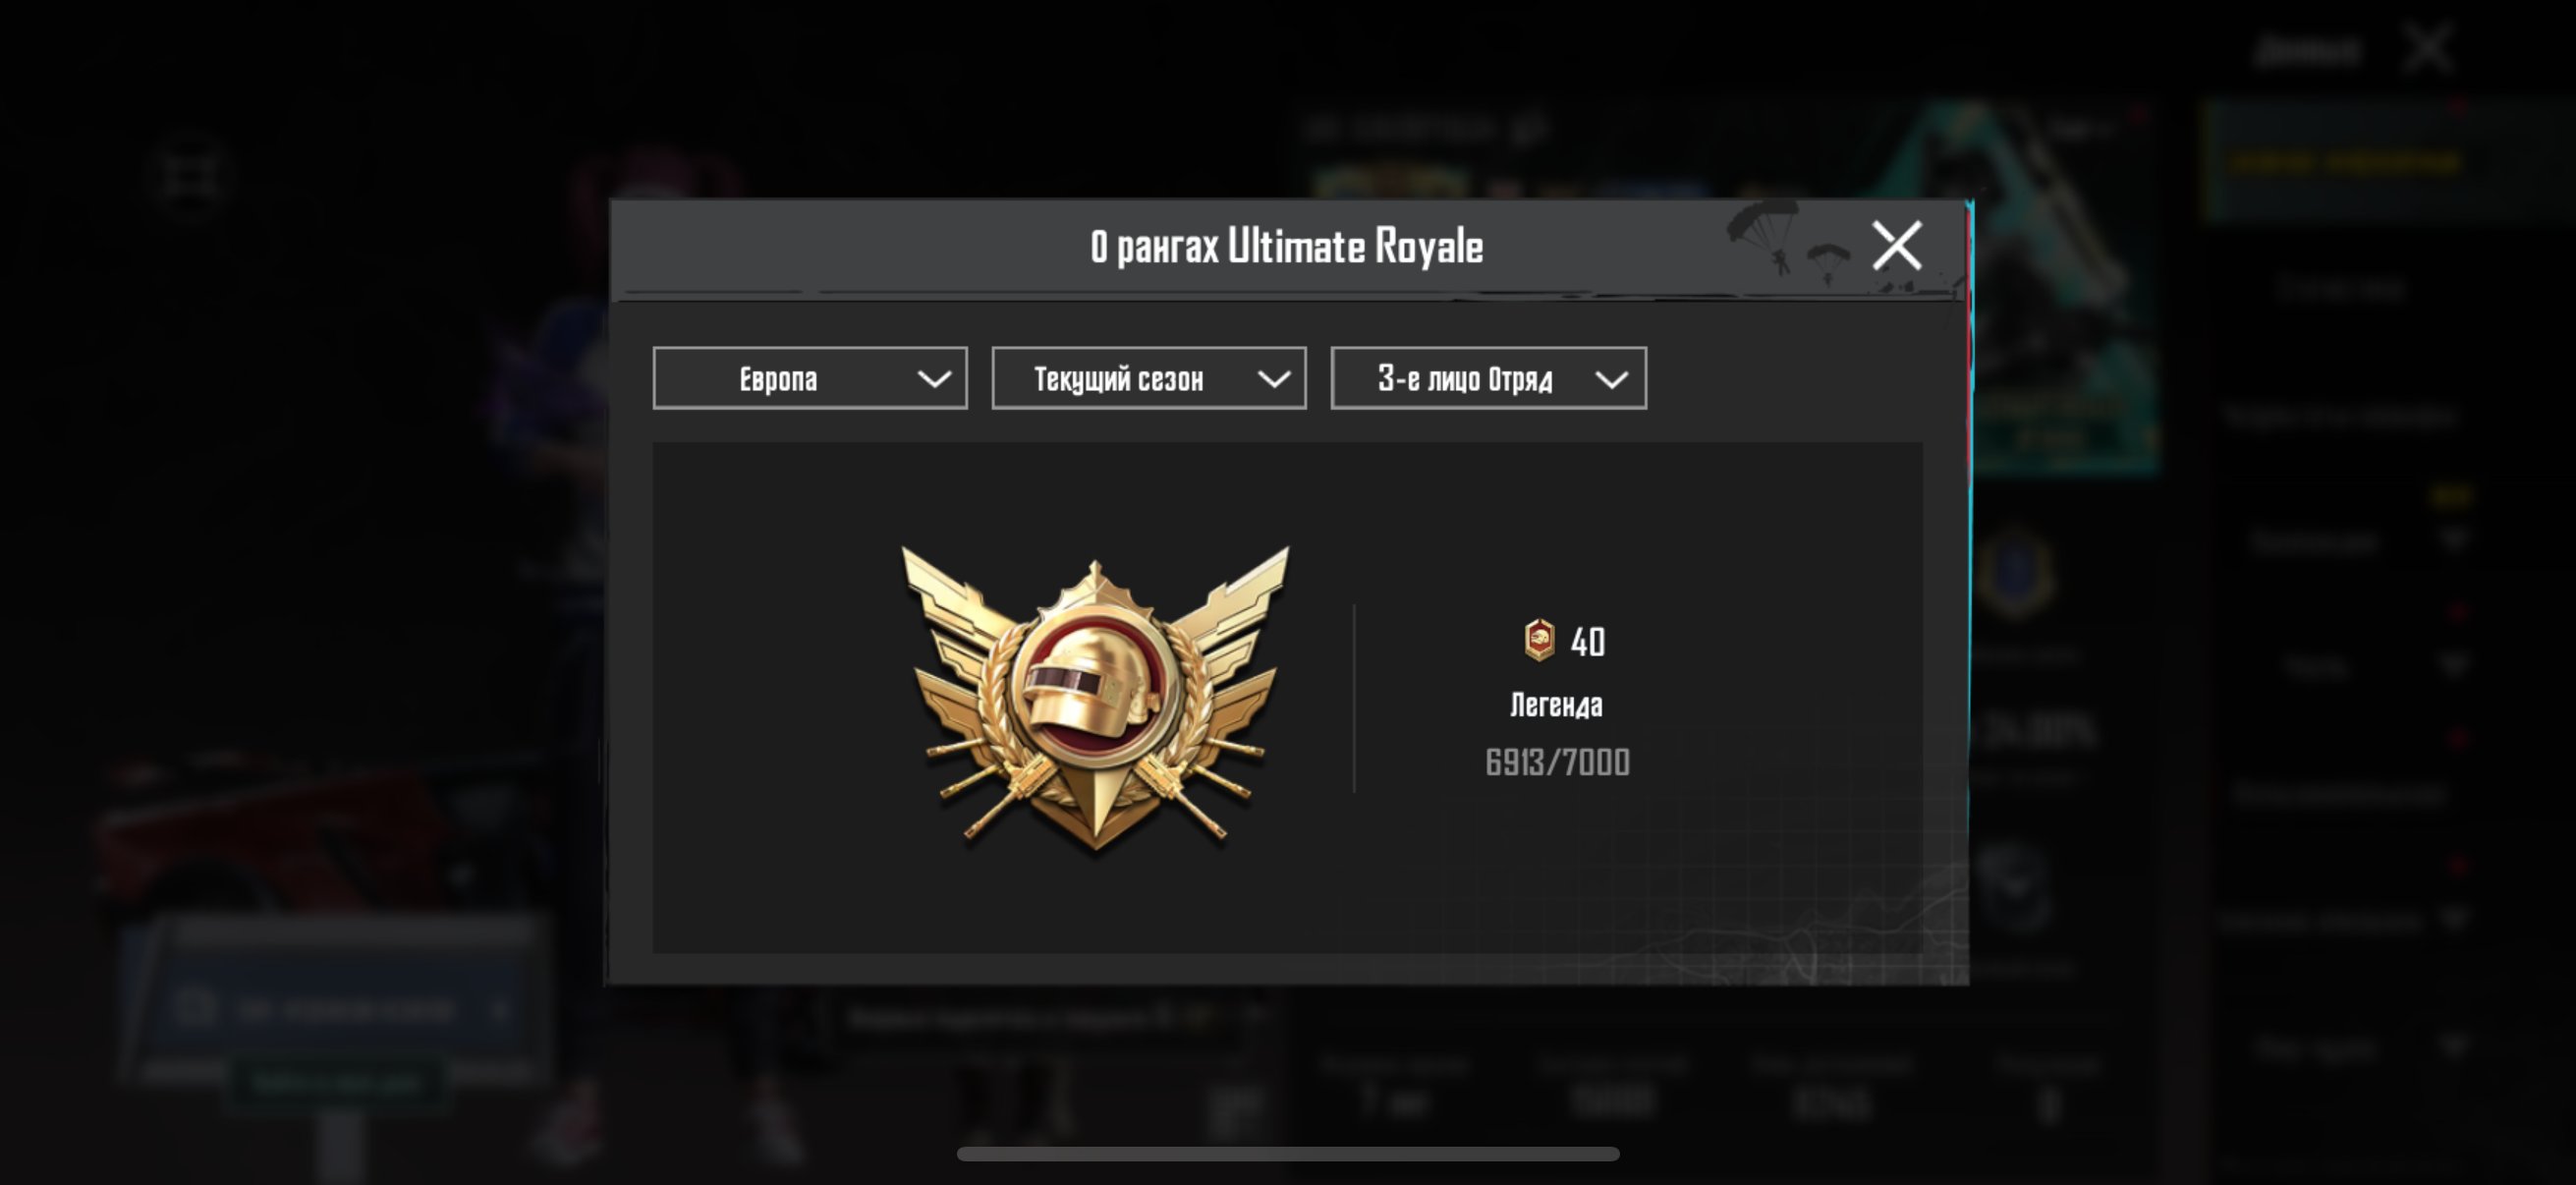Tap the dimmed blue button beneath the car
Screen dimensions: 2576x1185
(340, 1010)
